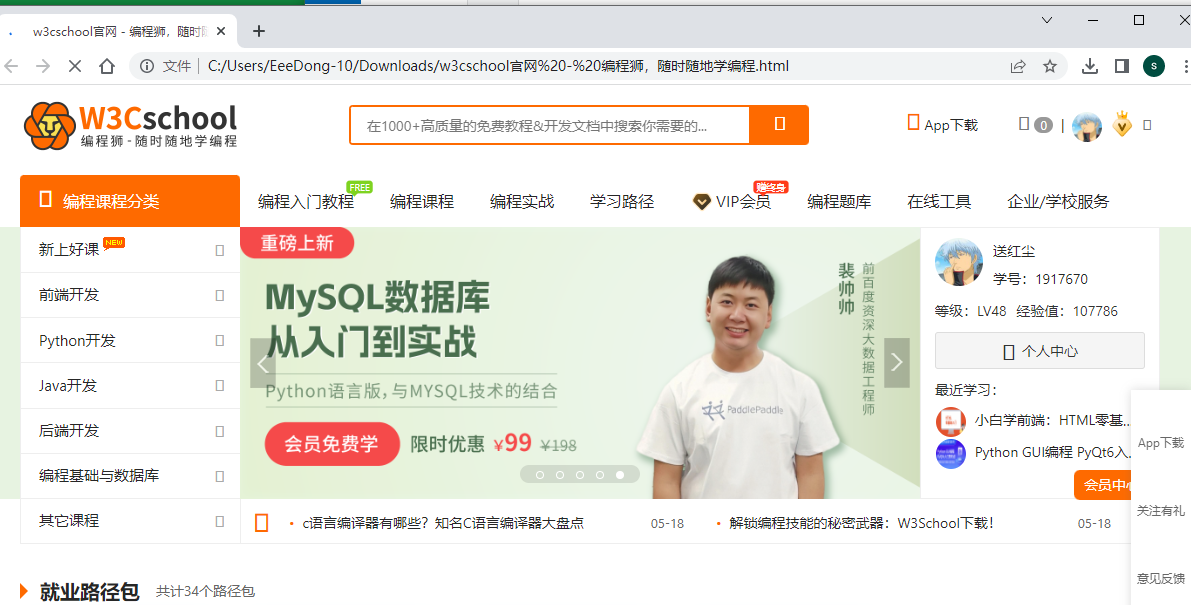Select the first carousel dot

point(540,475)
